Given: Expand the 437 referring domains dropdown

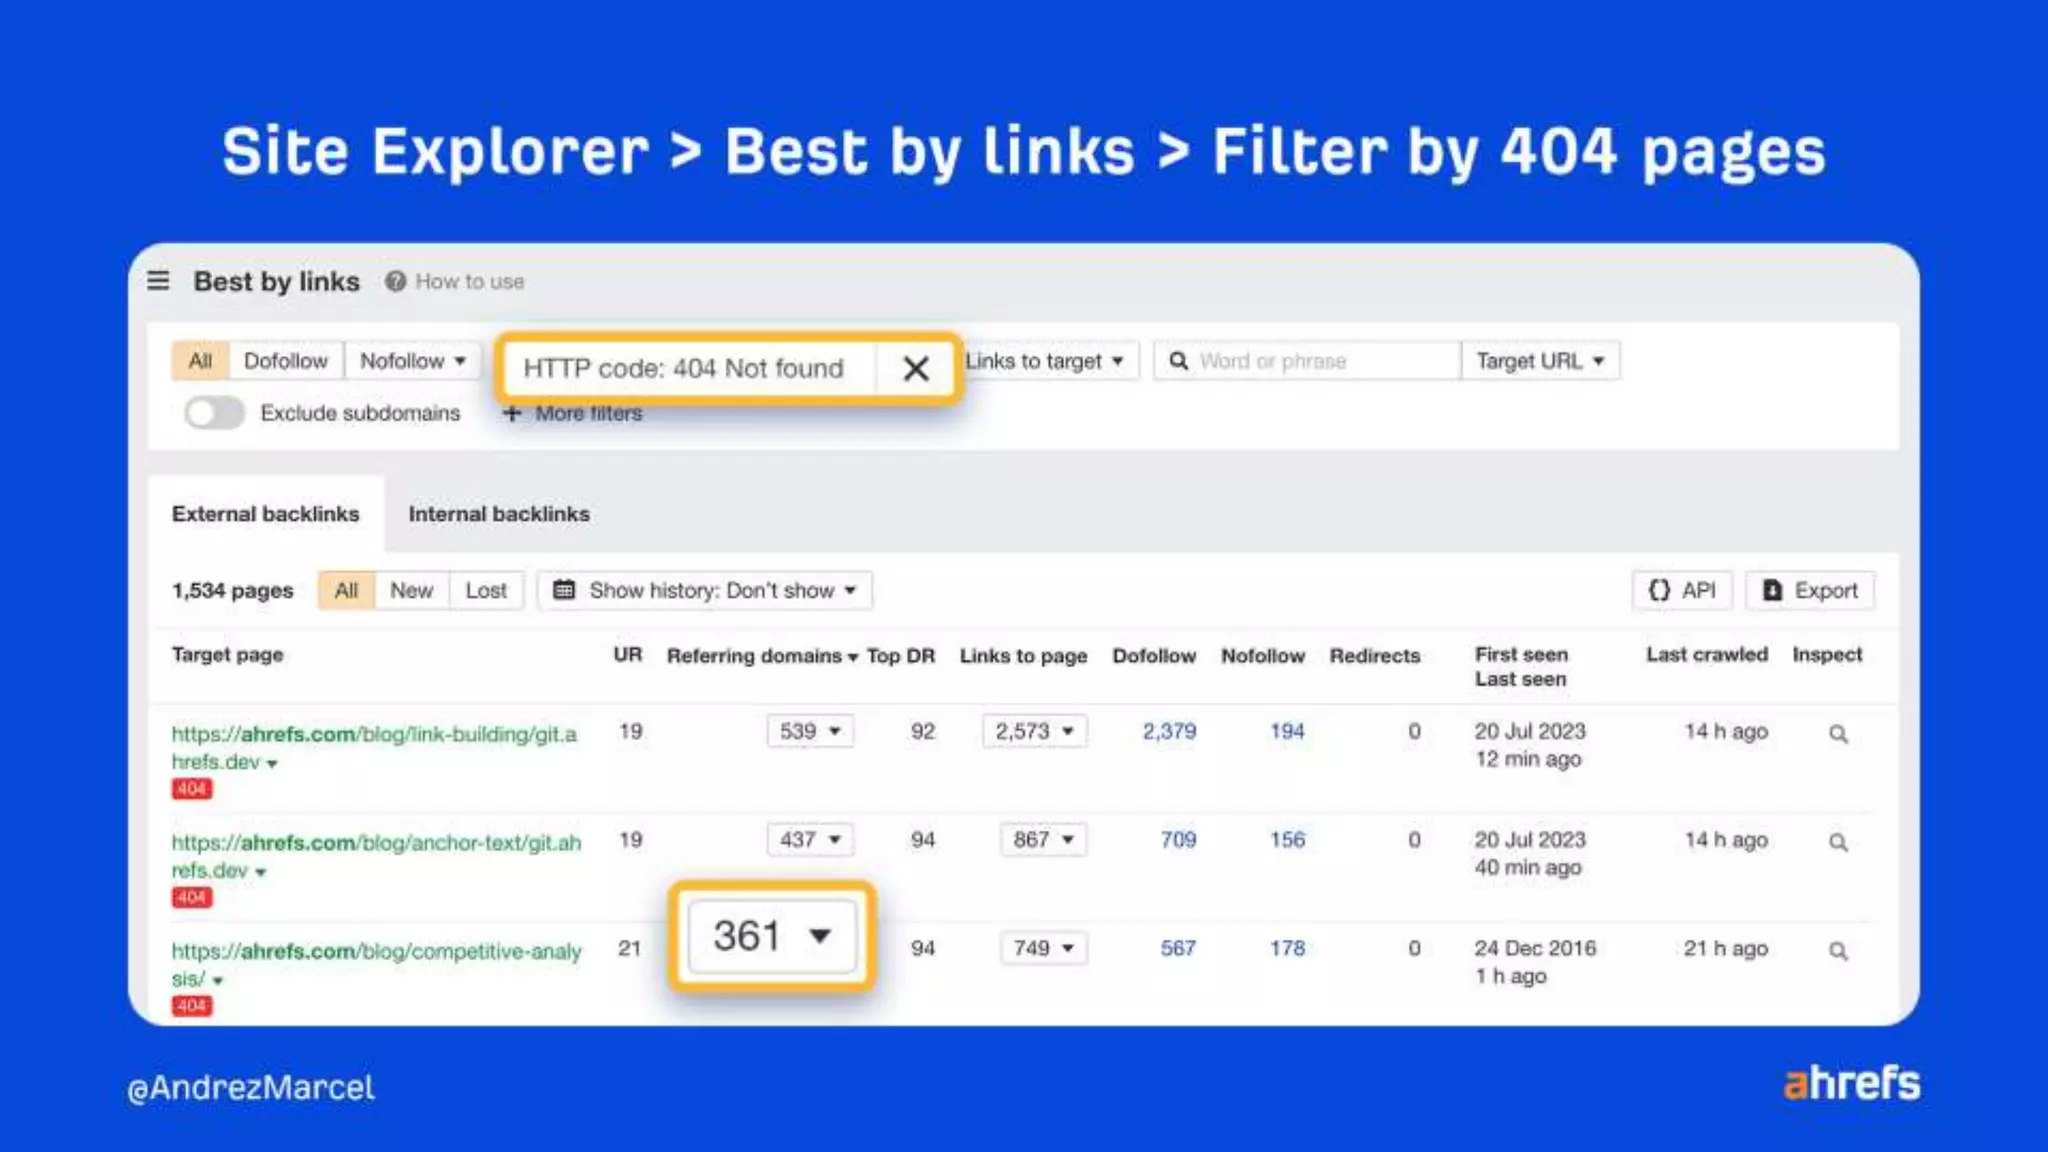Looking at the screenshot, I should [810, 839].
